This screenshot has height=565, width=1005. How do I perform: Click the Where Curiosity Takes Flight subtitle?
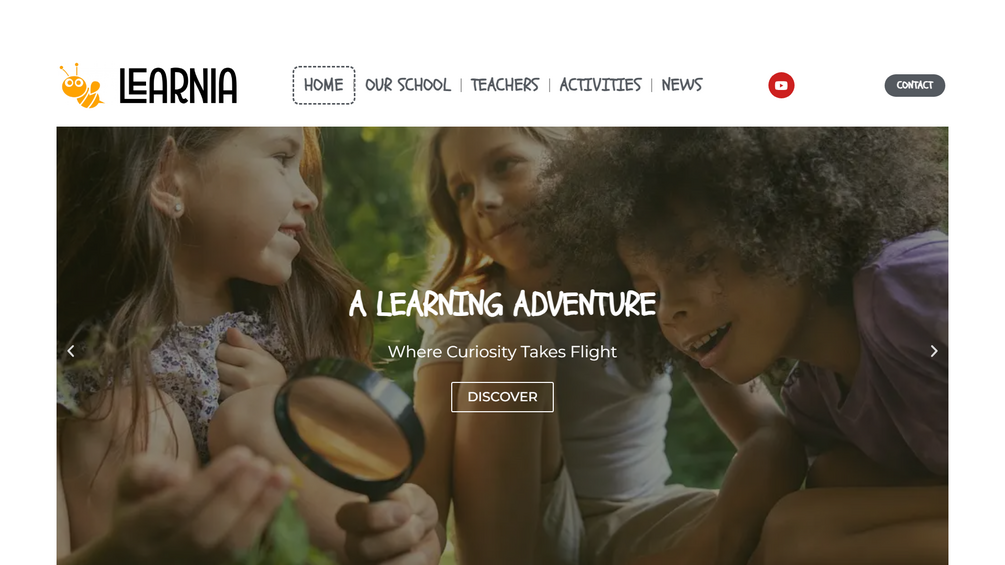coord(502,352)
